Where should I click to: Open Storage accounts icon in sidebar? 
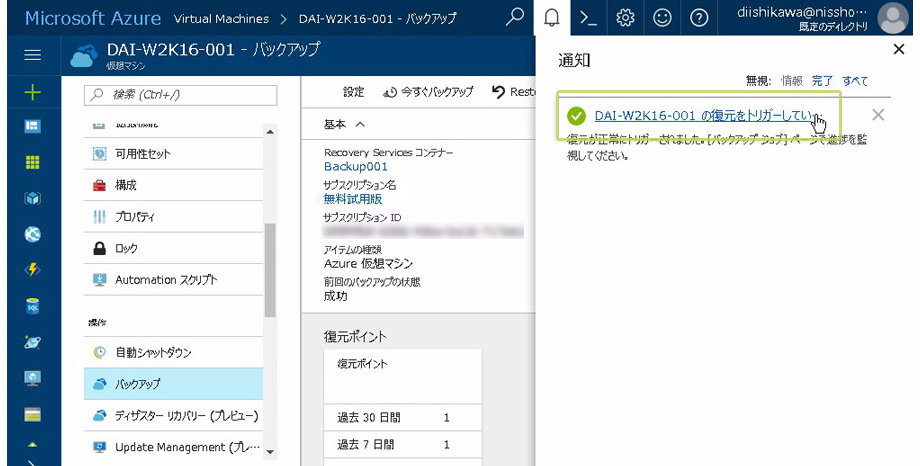(x=33, y=414)
